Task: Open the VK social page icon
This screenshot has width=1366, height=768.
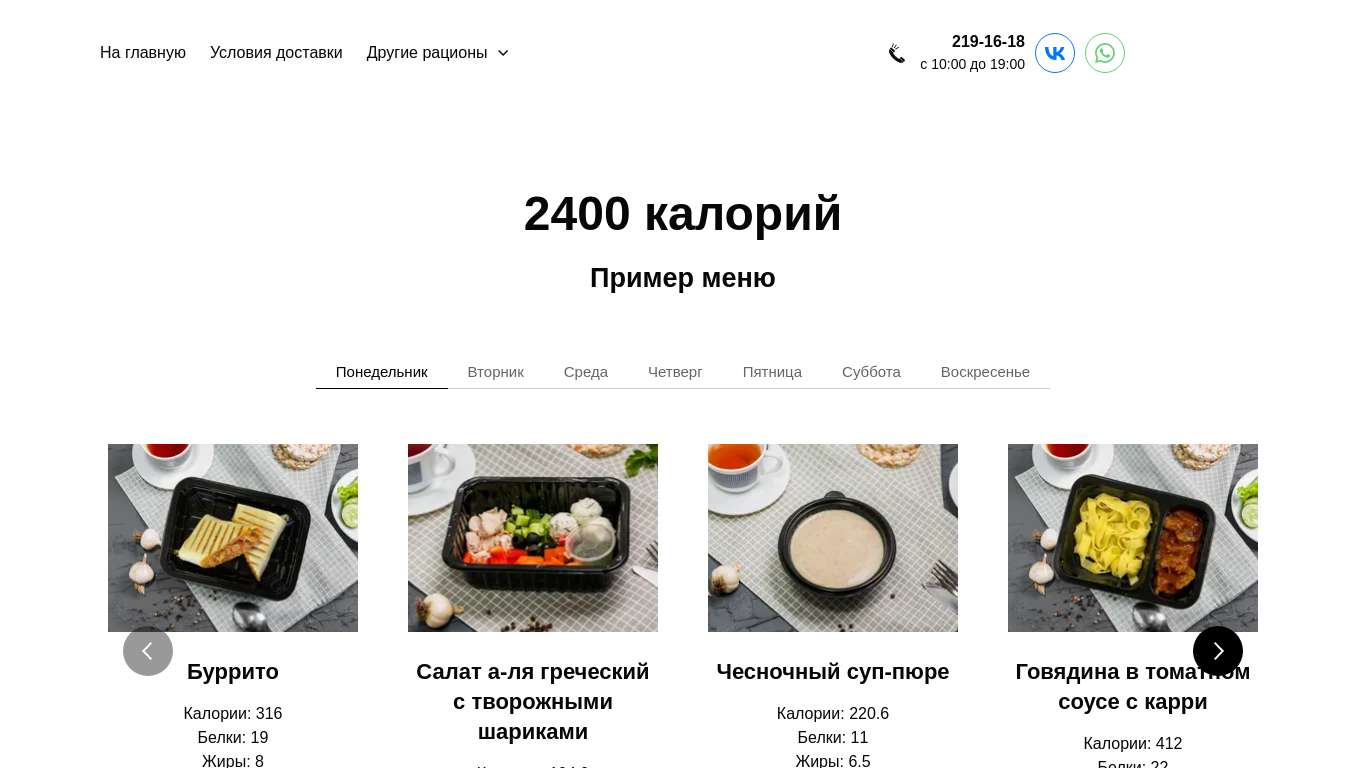Action: pyautogui.click(x=1055, y=53)
